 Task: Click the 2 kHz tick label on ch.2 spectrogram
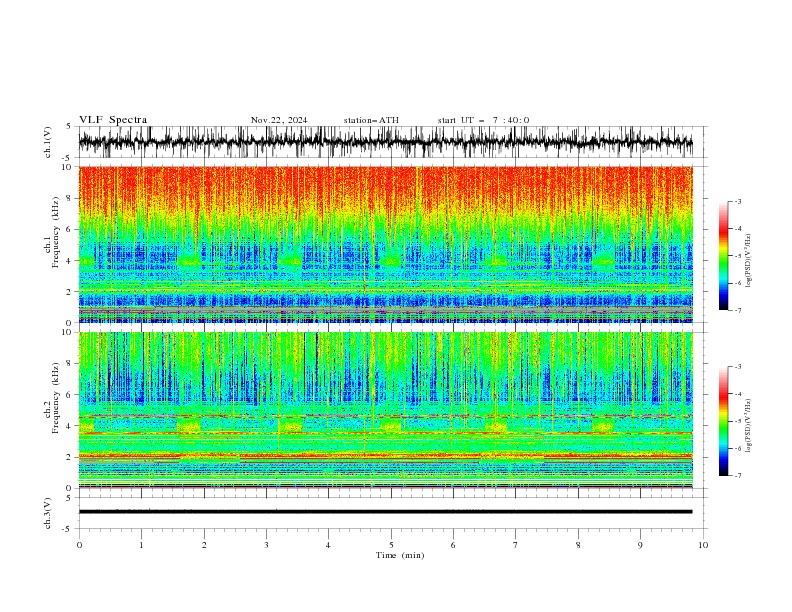click(x=71, y=457)
